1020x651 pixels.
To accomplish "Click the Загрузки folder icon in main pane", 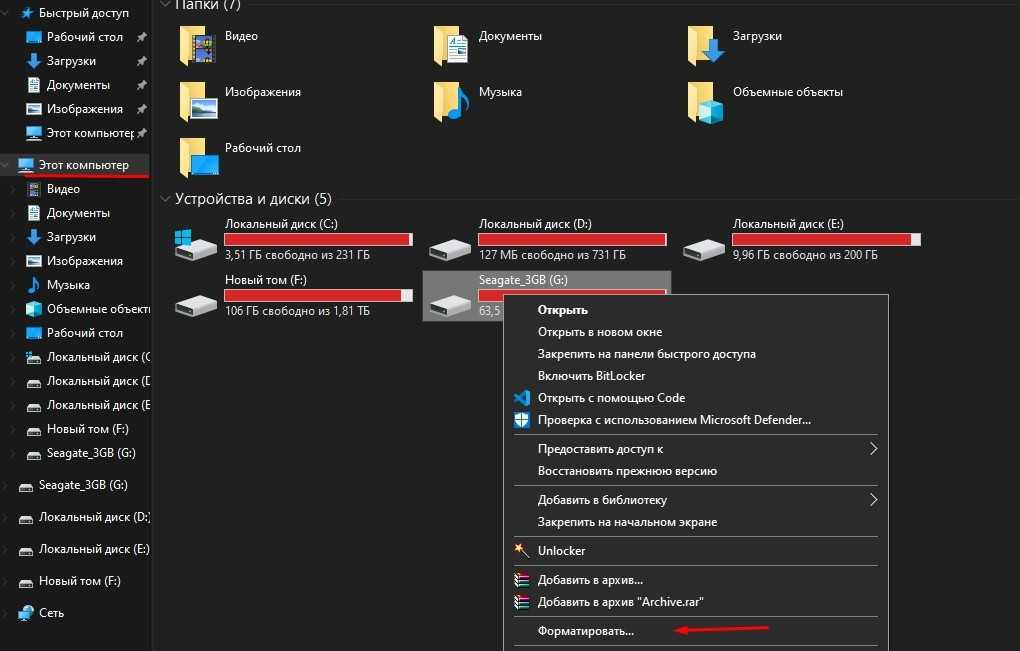I will tap(706, 46).
